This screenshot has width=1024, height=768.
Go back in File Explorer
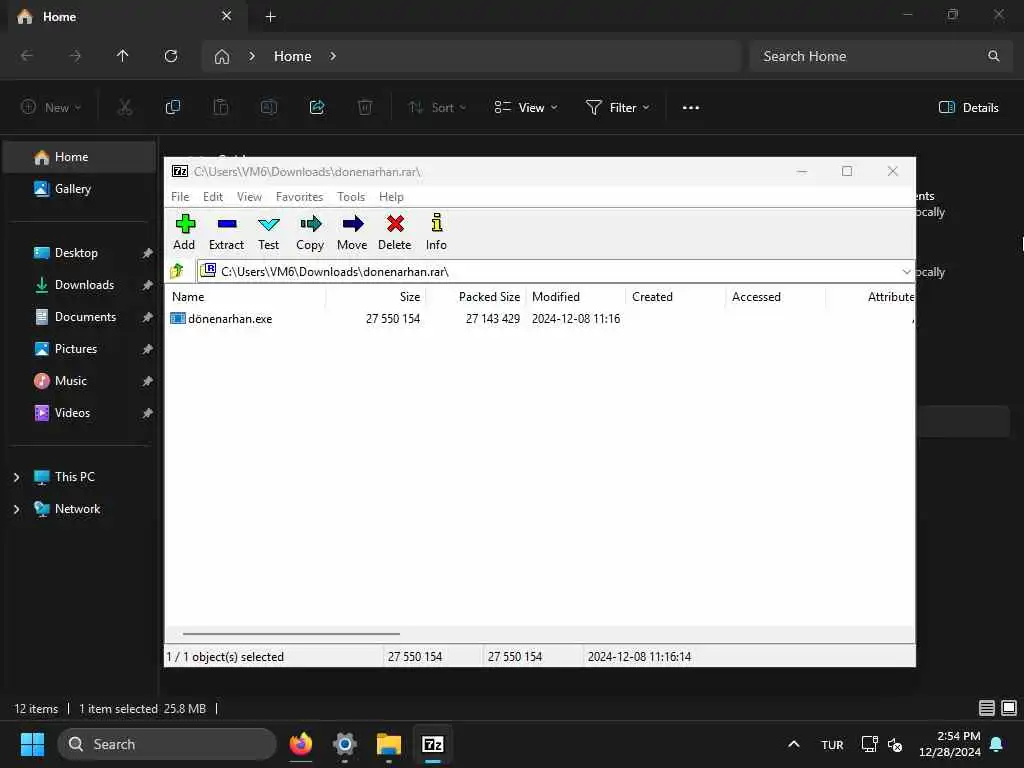(x=27, y=56)
